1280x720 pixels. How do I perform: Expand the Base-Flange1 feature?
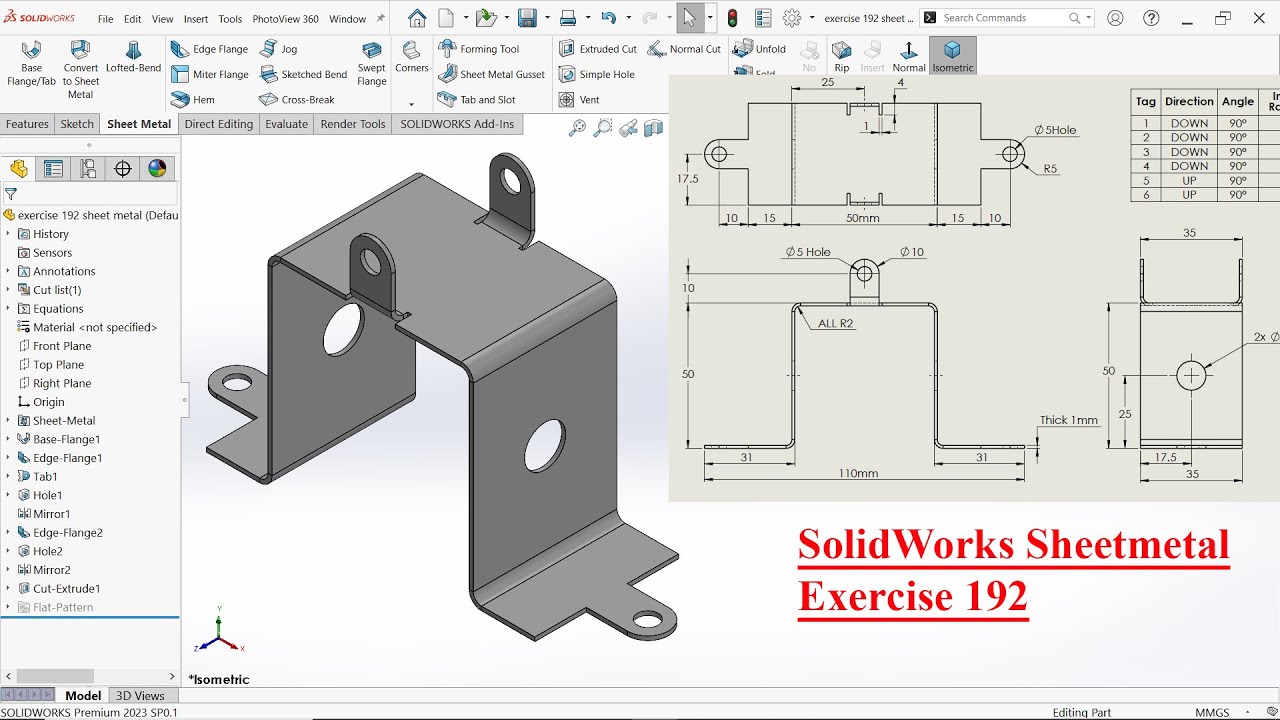pyautogui.click(x=8, y=439)
